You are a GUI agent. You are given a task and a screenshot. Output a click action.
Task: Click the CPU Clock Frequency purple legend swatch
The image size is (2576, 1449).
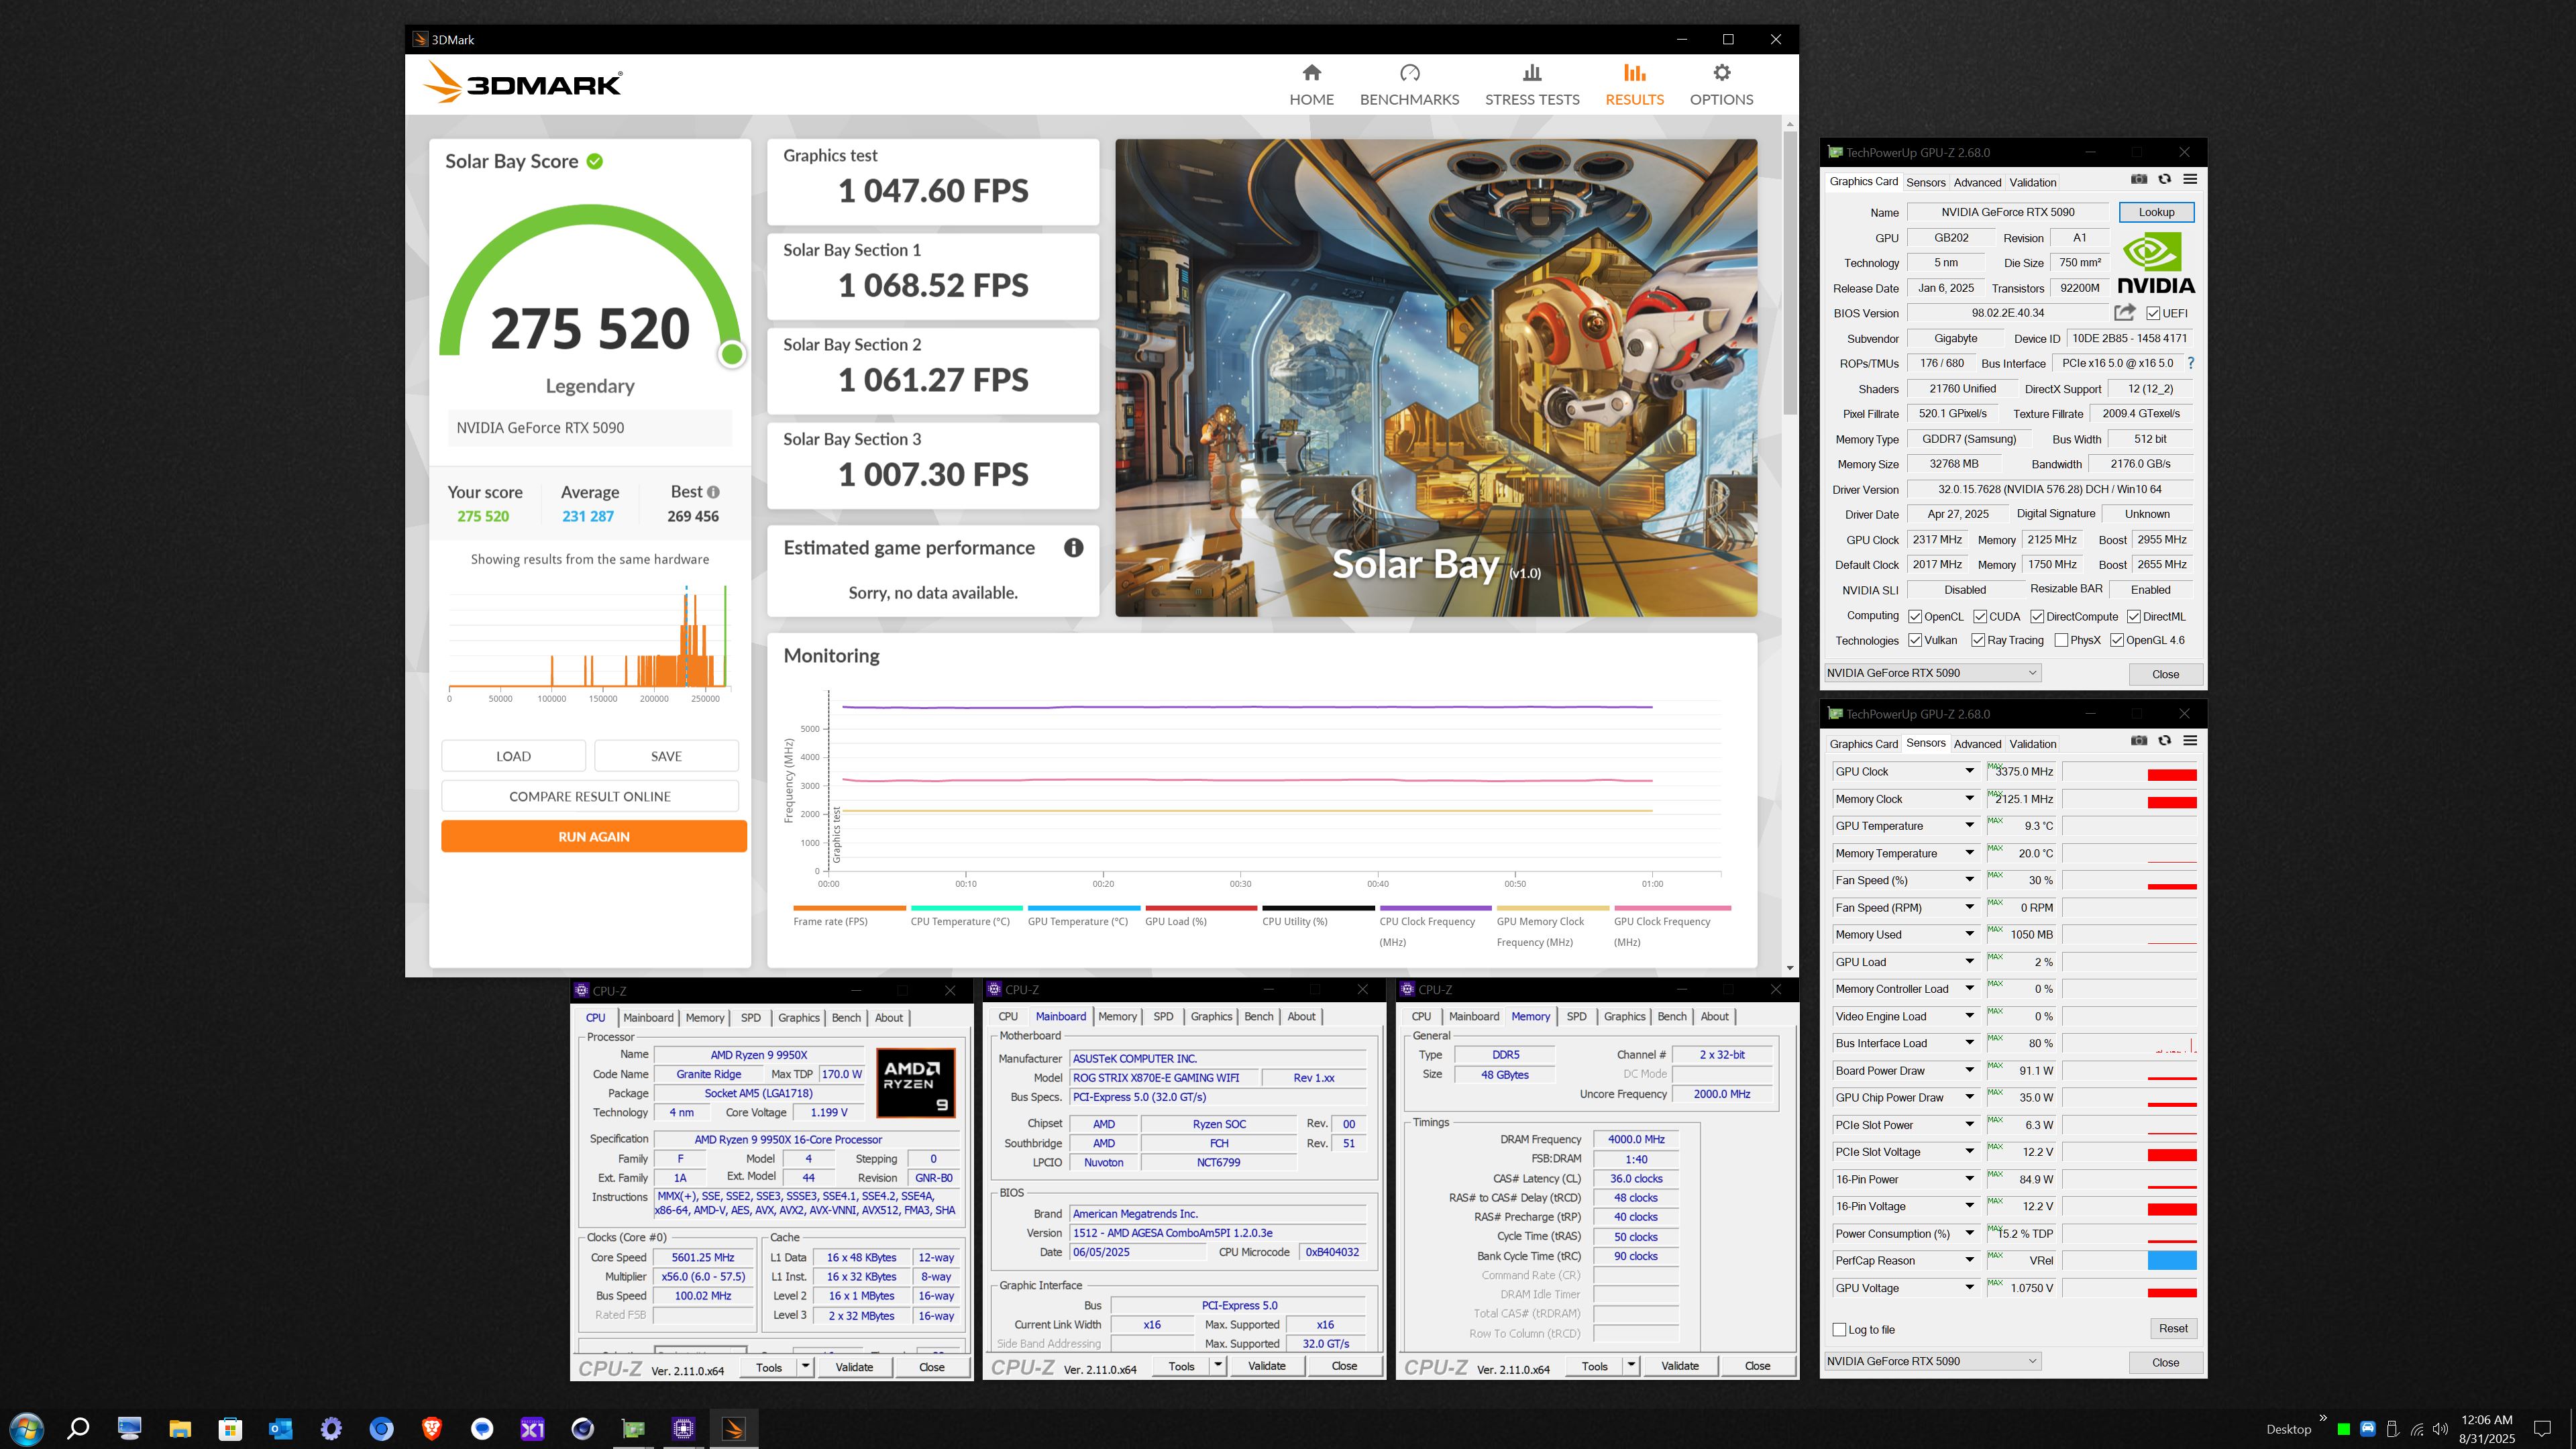(1435, 908)
